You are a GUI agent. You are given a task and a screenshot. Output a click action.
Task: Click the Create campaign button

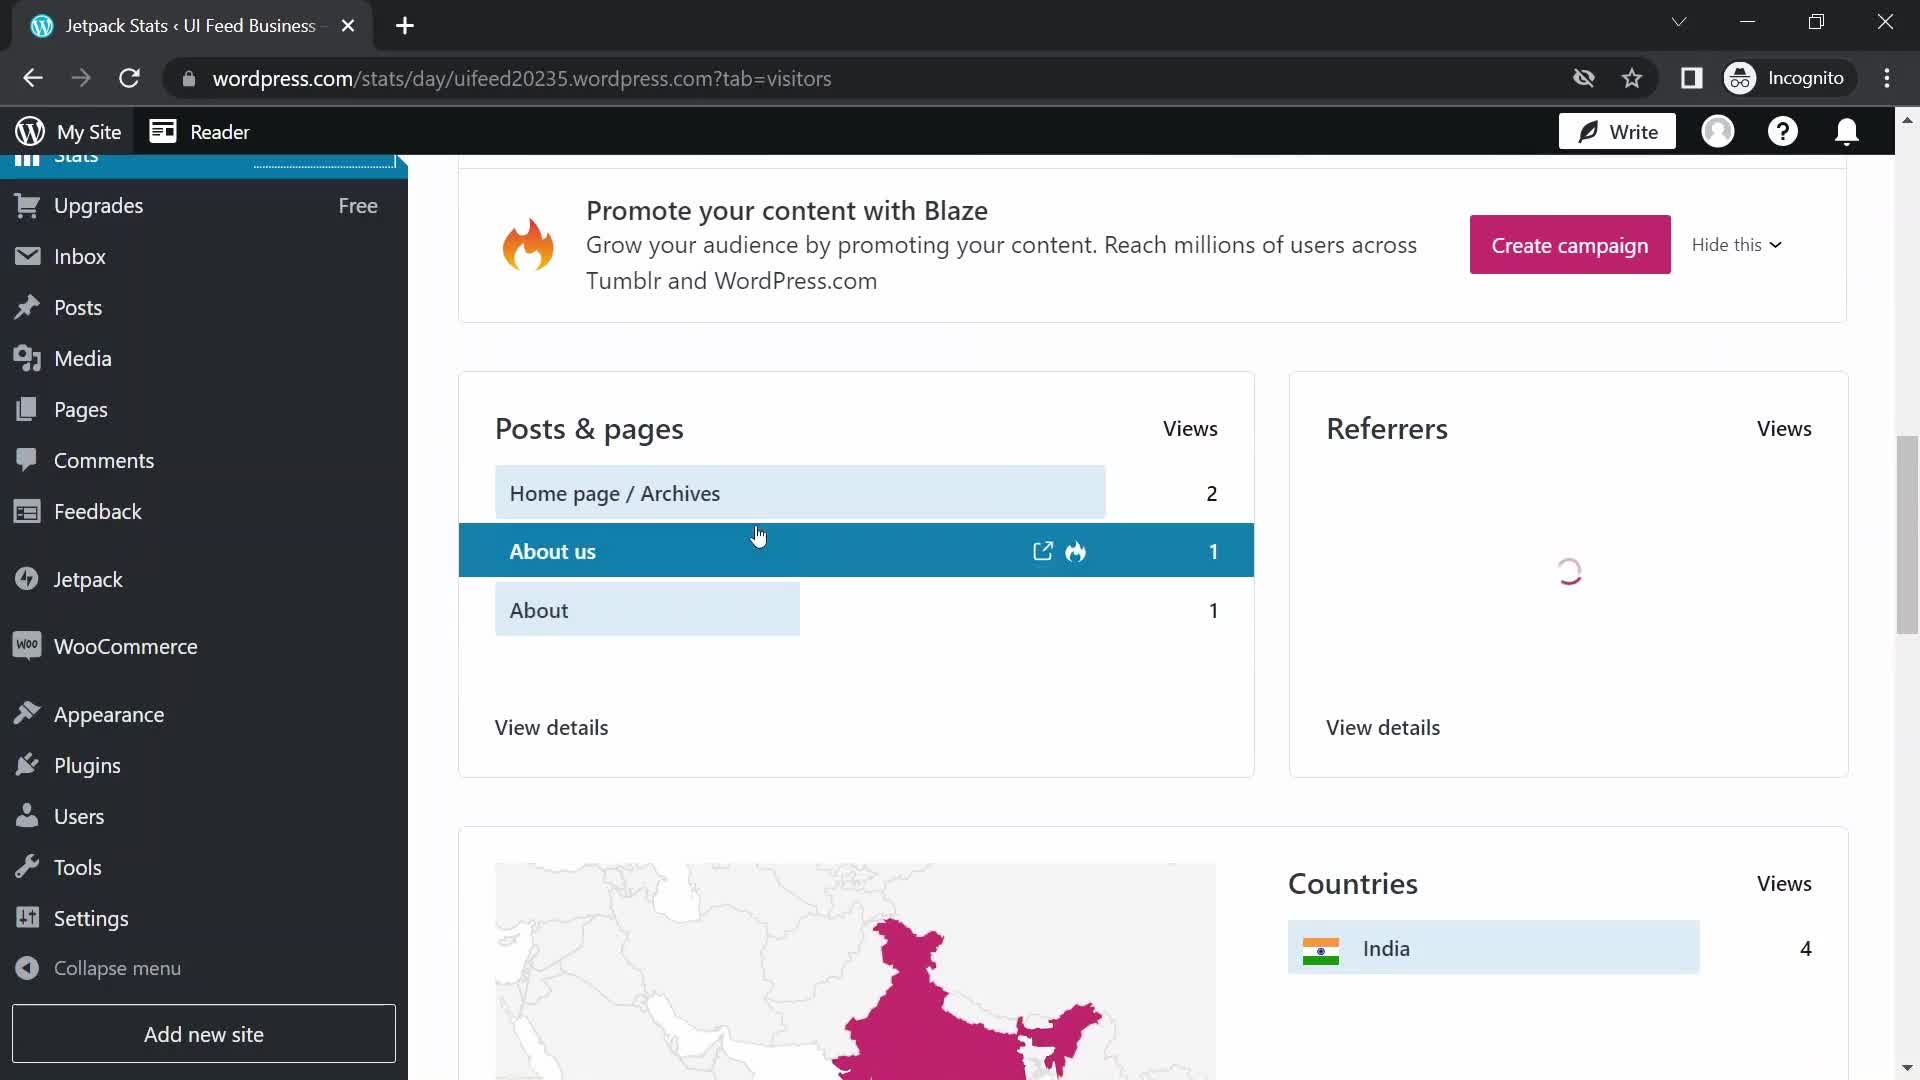pos(1570,245)
